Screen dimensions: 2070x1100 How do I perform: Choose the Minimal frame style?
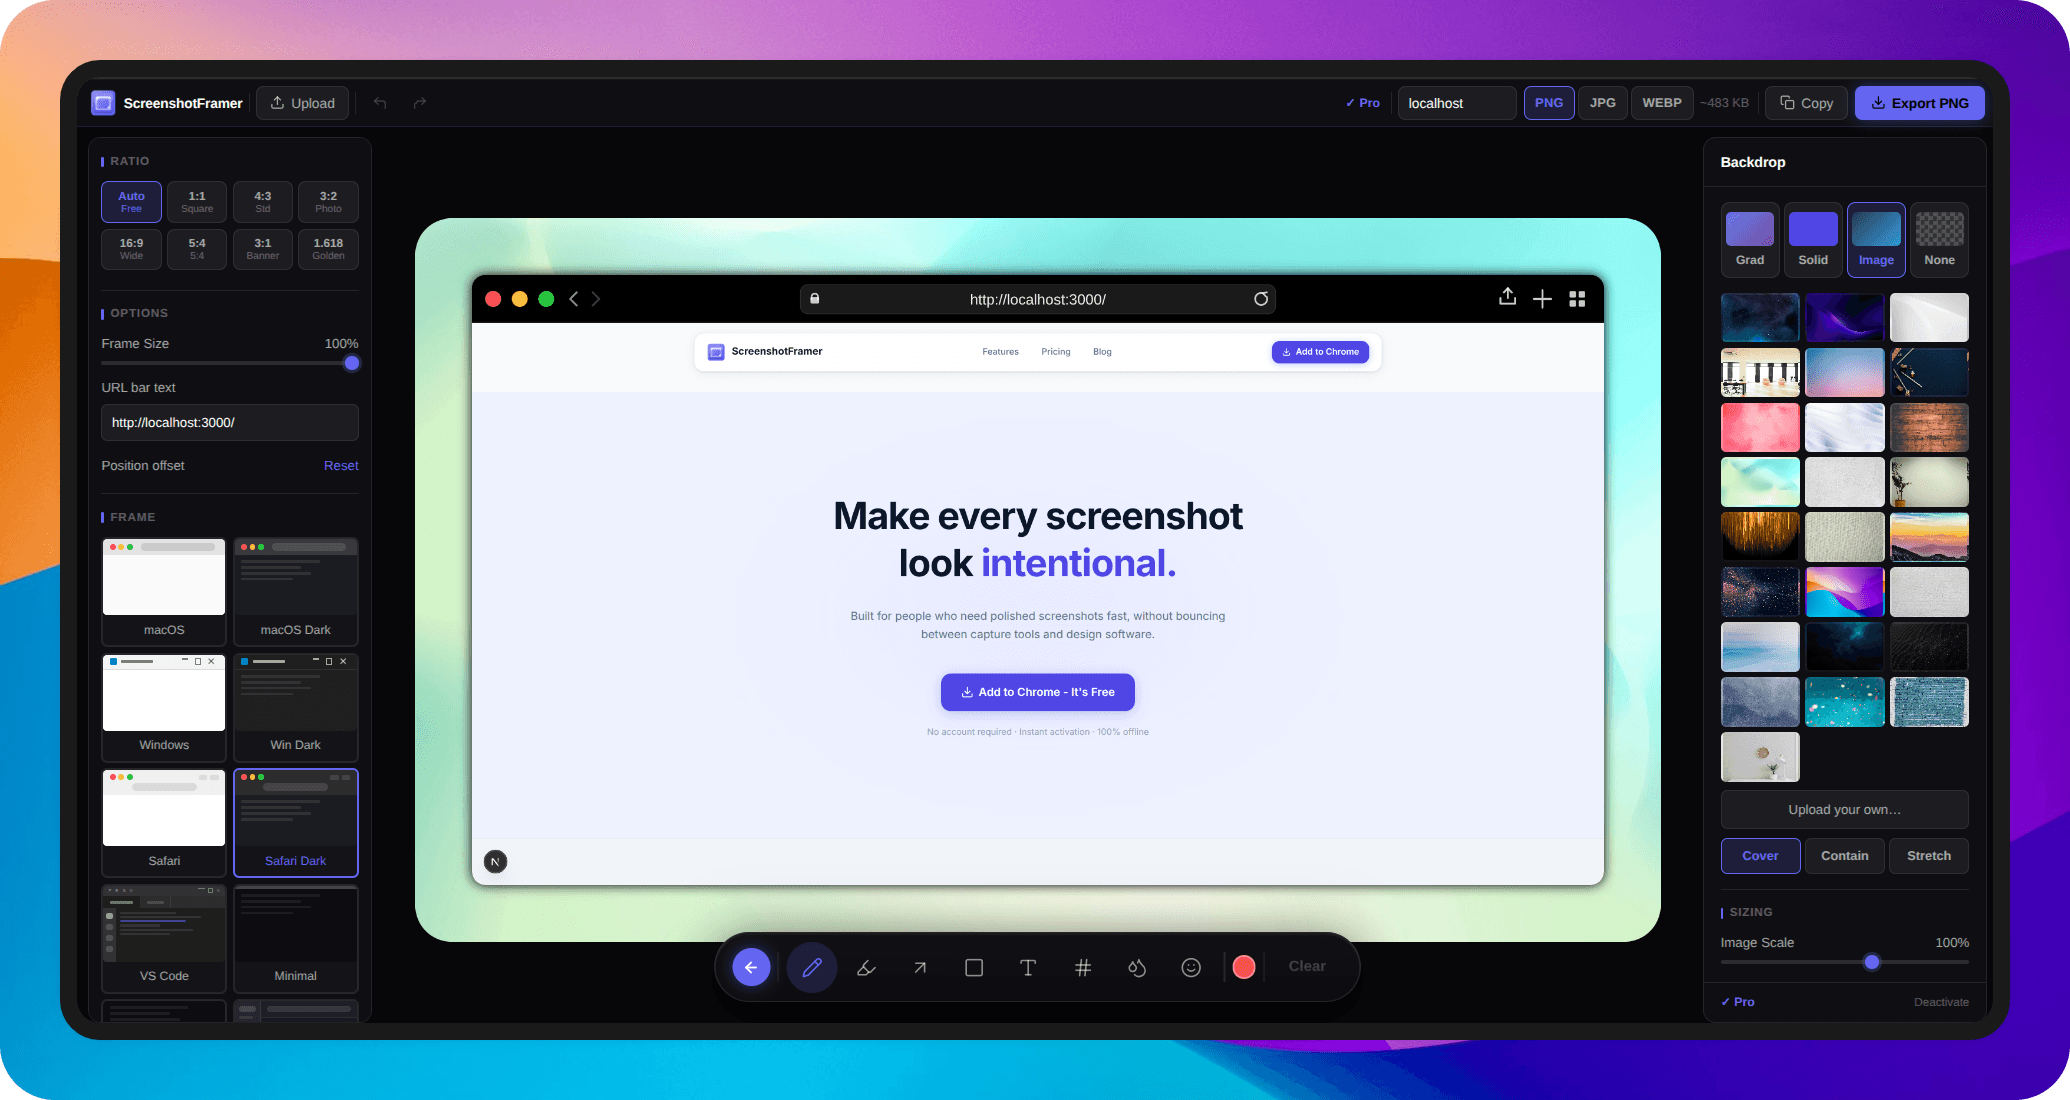coord(296,938)
